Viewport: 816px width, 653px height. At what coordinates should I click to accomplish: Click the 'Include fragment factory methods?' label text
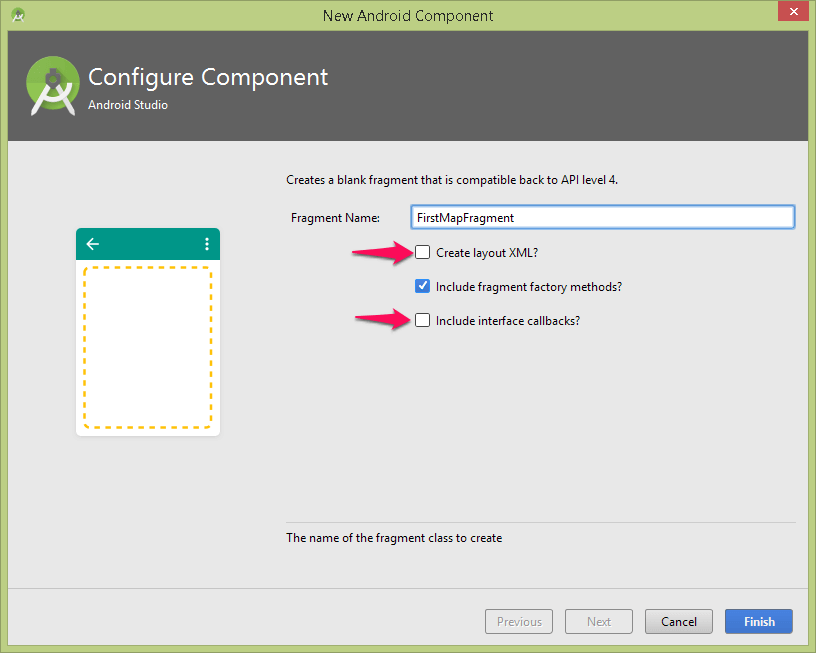point(529,287)
